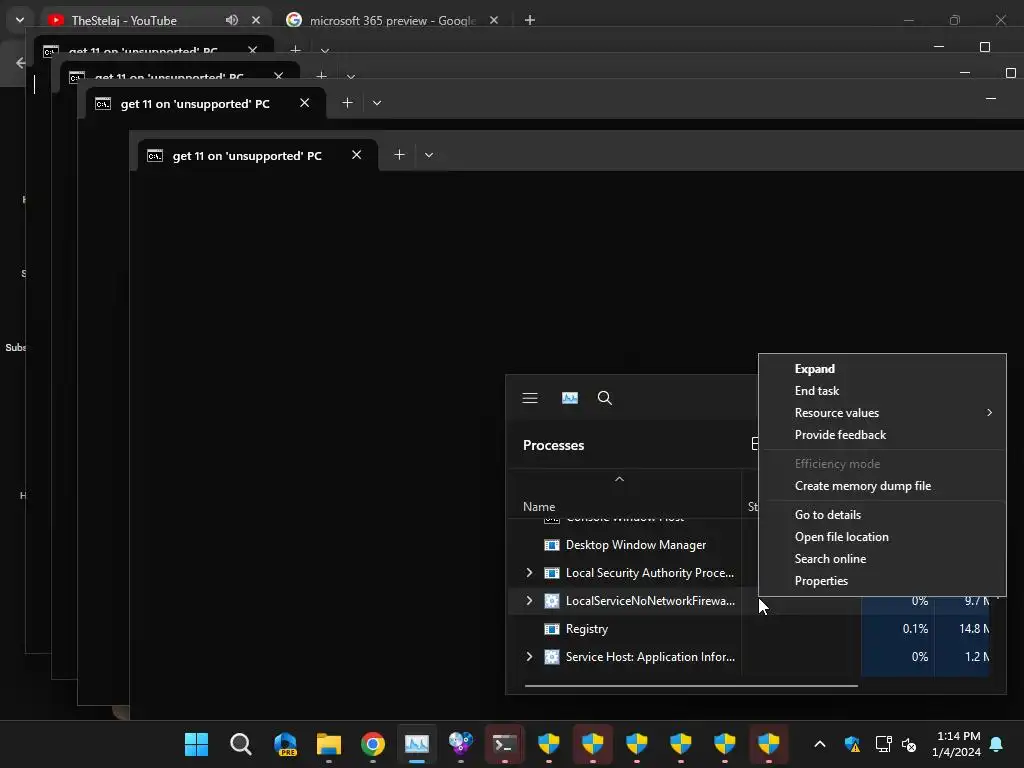1024x768 pixels.
Task: Expand the Local Security Authority process group
Action: [529, 573]
